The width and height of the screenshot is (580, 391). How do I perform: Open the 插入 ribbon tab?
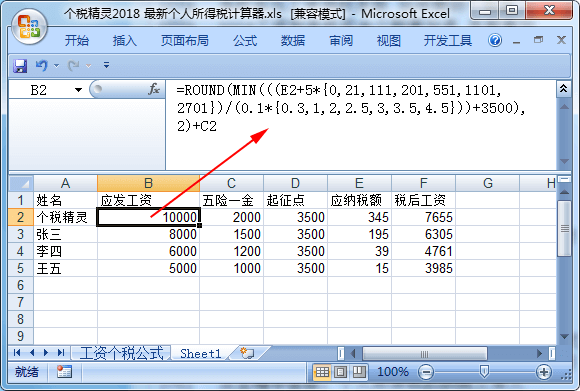click(125, 40)
